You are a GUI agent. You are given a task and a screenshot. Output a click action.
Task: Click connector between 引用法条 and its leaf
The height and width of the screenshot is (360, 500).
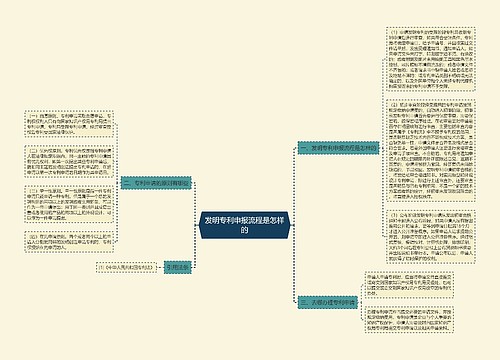[160, 267]
